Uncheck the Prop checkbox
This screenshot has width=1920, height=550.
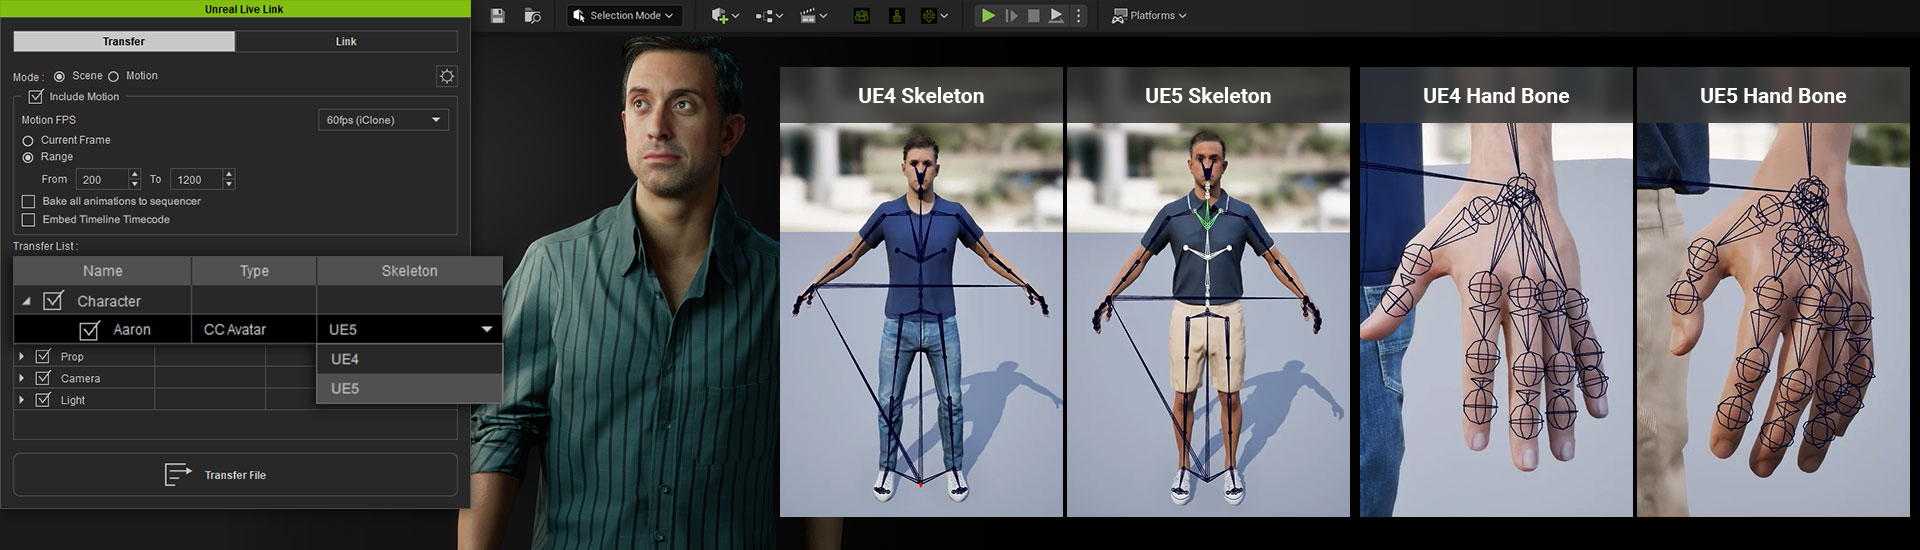(x=42, y=356)
